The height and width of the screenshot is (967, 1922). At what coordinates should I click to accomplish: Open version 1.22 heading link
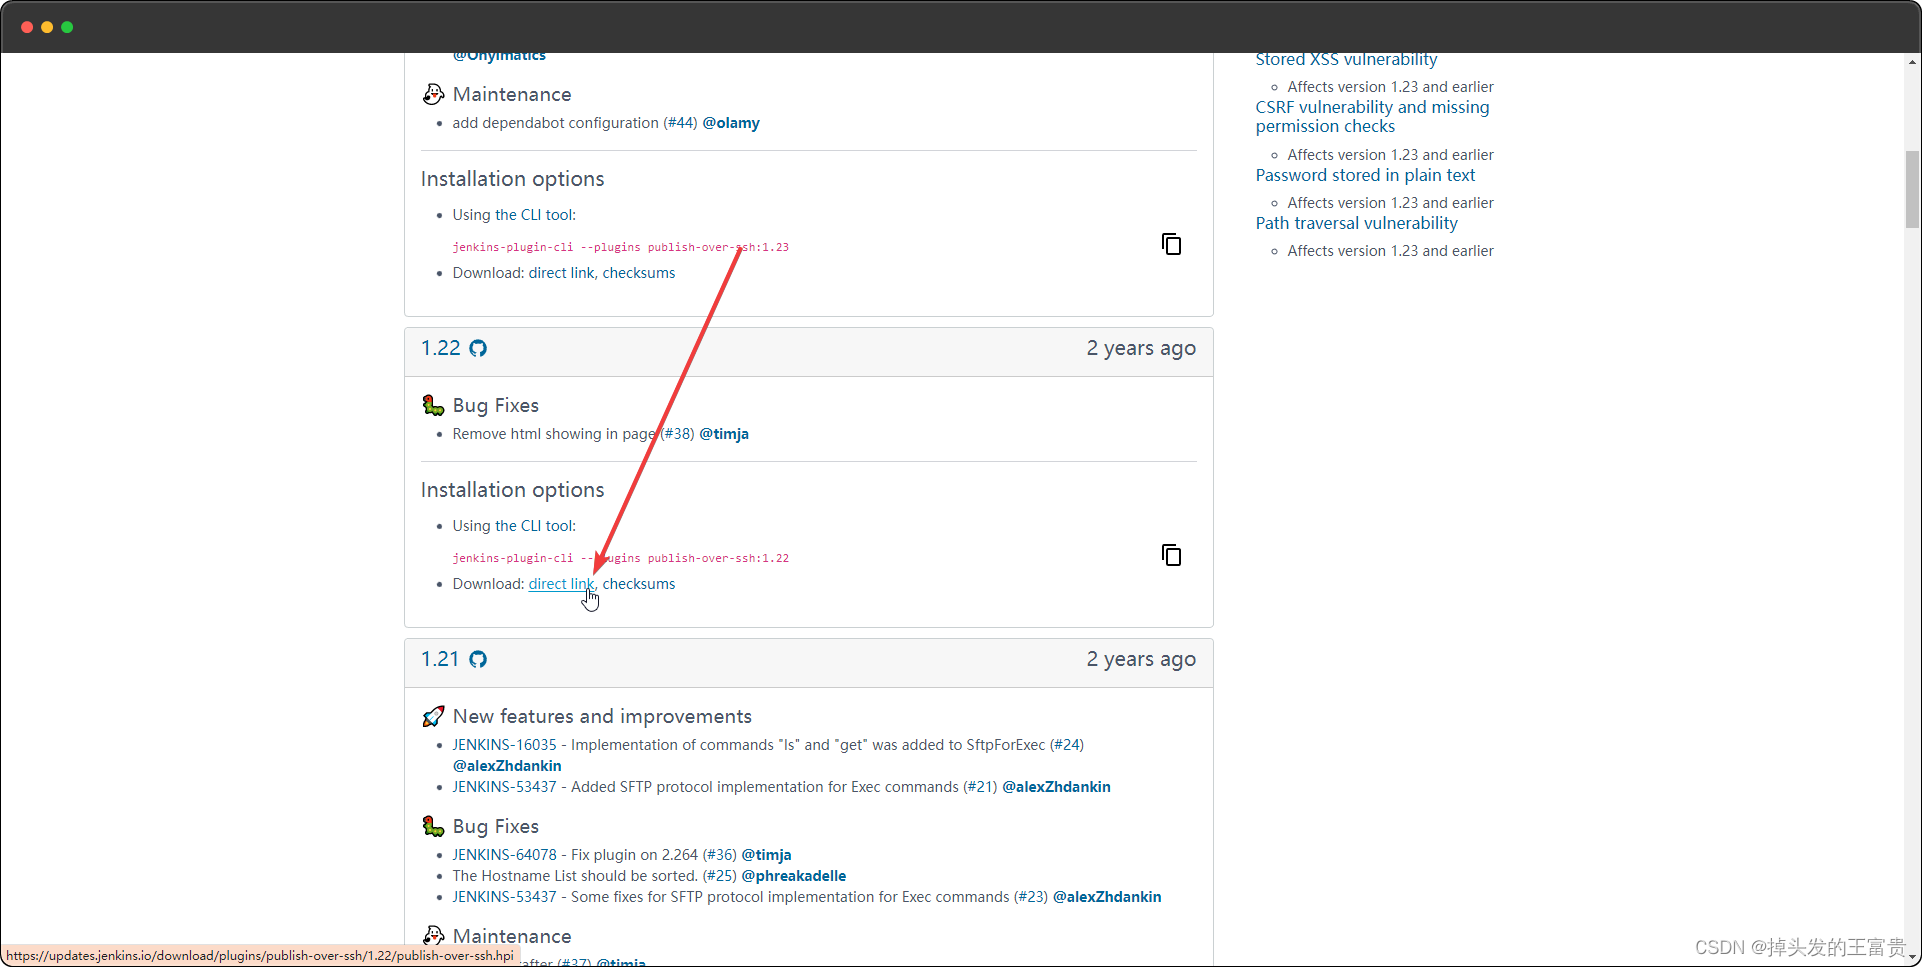tap(440, 348)
